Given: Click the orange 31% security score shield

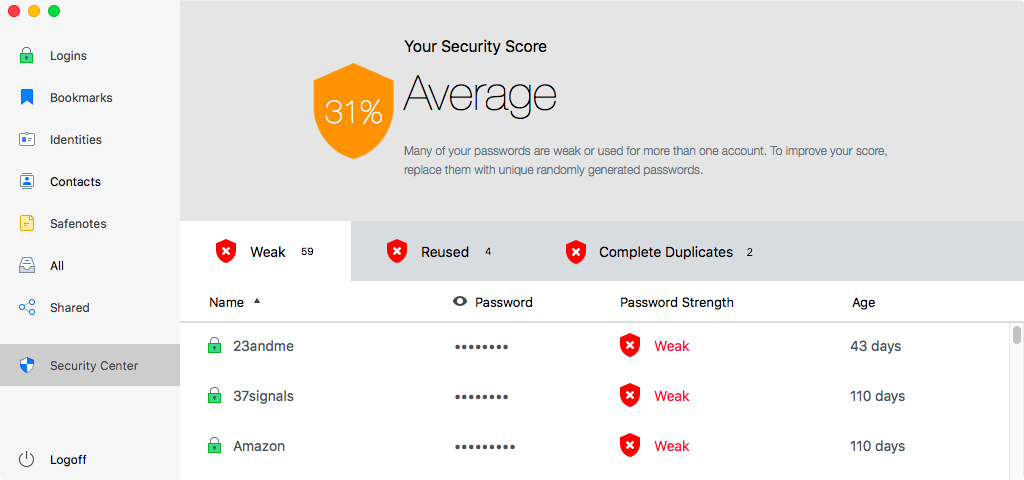Looking at the screenshot, I should (353, 111).
